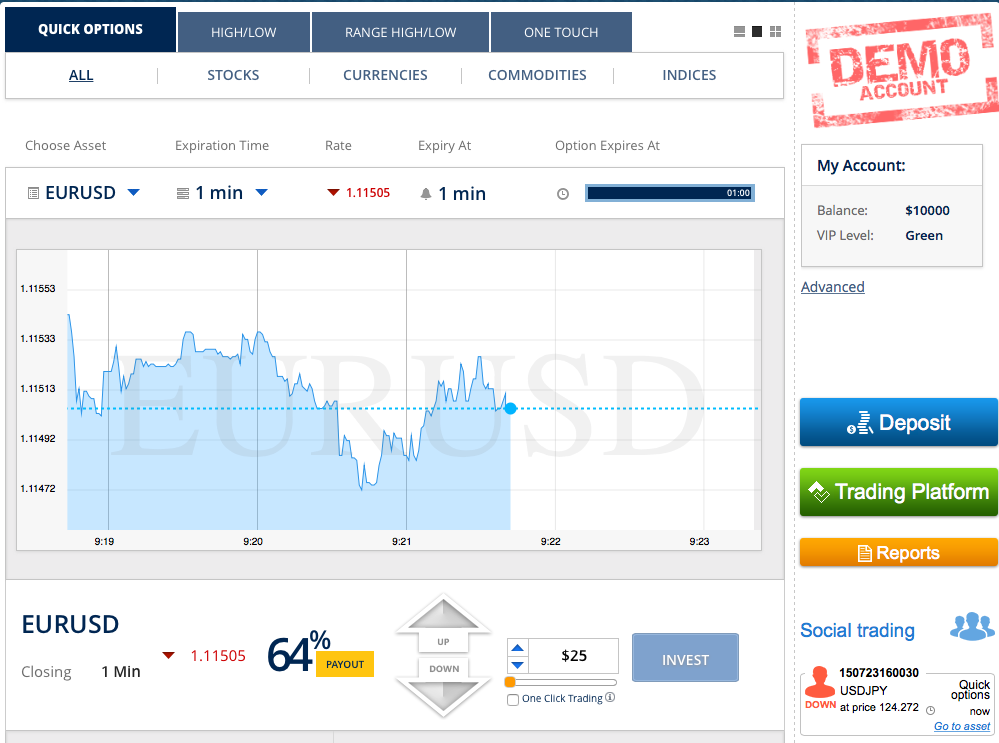Filter assets by Stocks
The width and height of the screenshot is (999, 743).
(233, 75)
